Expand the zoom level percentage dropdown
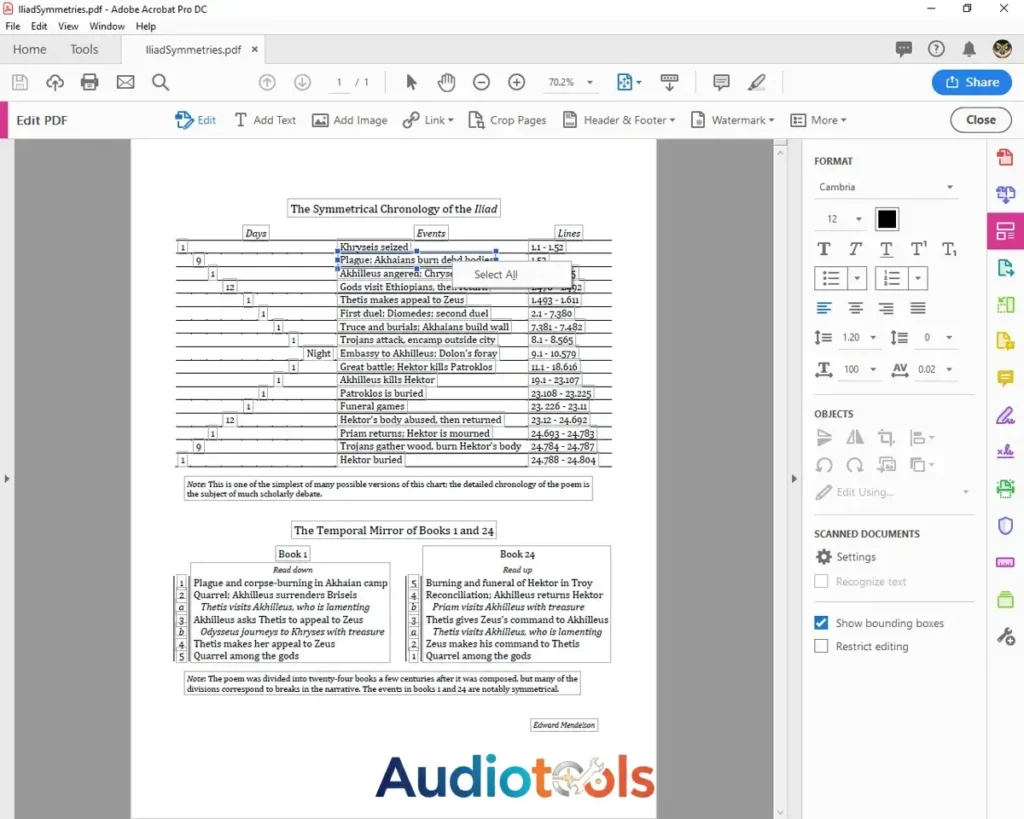1024x819 pixels. 590,83
